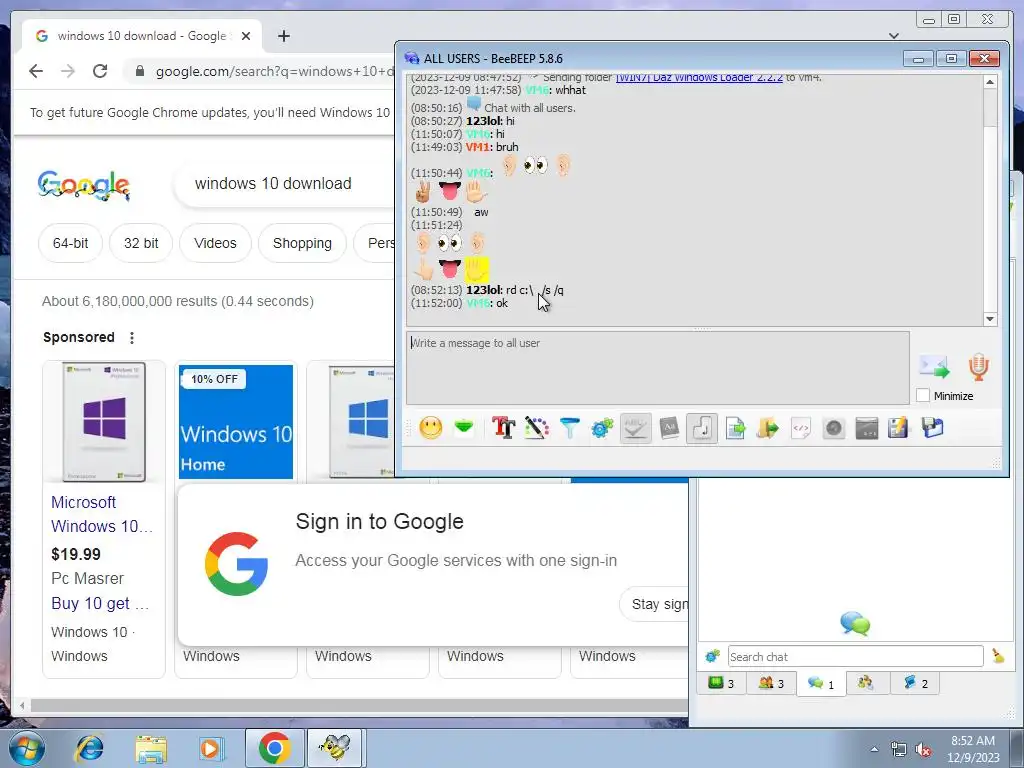1024x768 pixels.
Task: Launch Internet Explorer from the taskbar
Action: [x=89, y=748]
